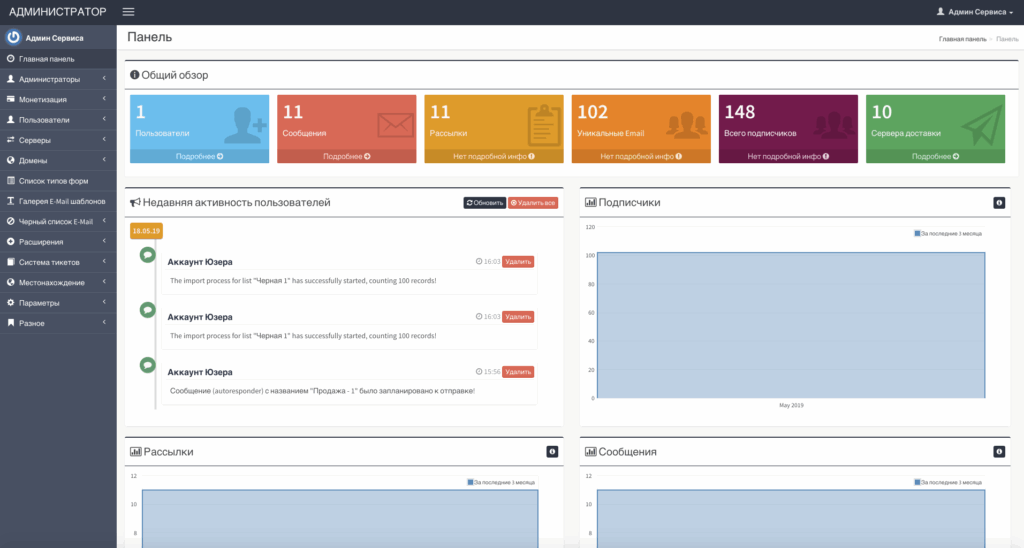Click the power icon beside Админ Сервиса
The height and width of the screenshot is (548, 1024).
click(x=13, y=38)
